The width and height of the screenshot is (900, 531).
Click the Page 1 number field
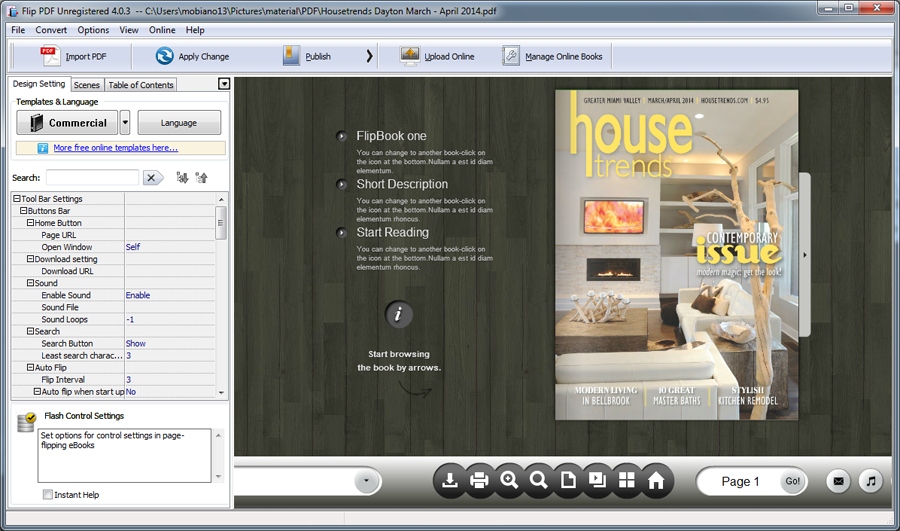tap(740, 481)
